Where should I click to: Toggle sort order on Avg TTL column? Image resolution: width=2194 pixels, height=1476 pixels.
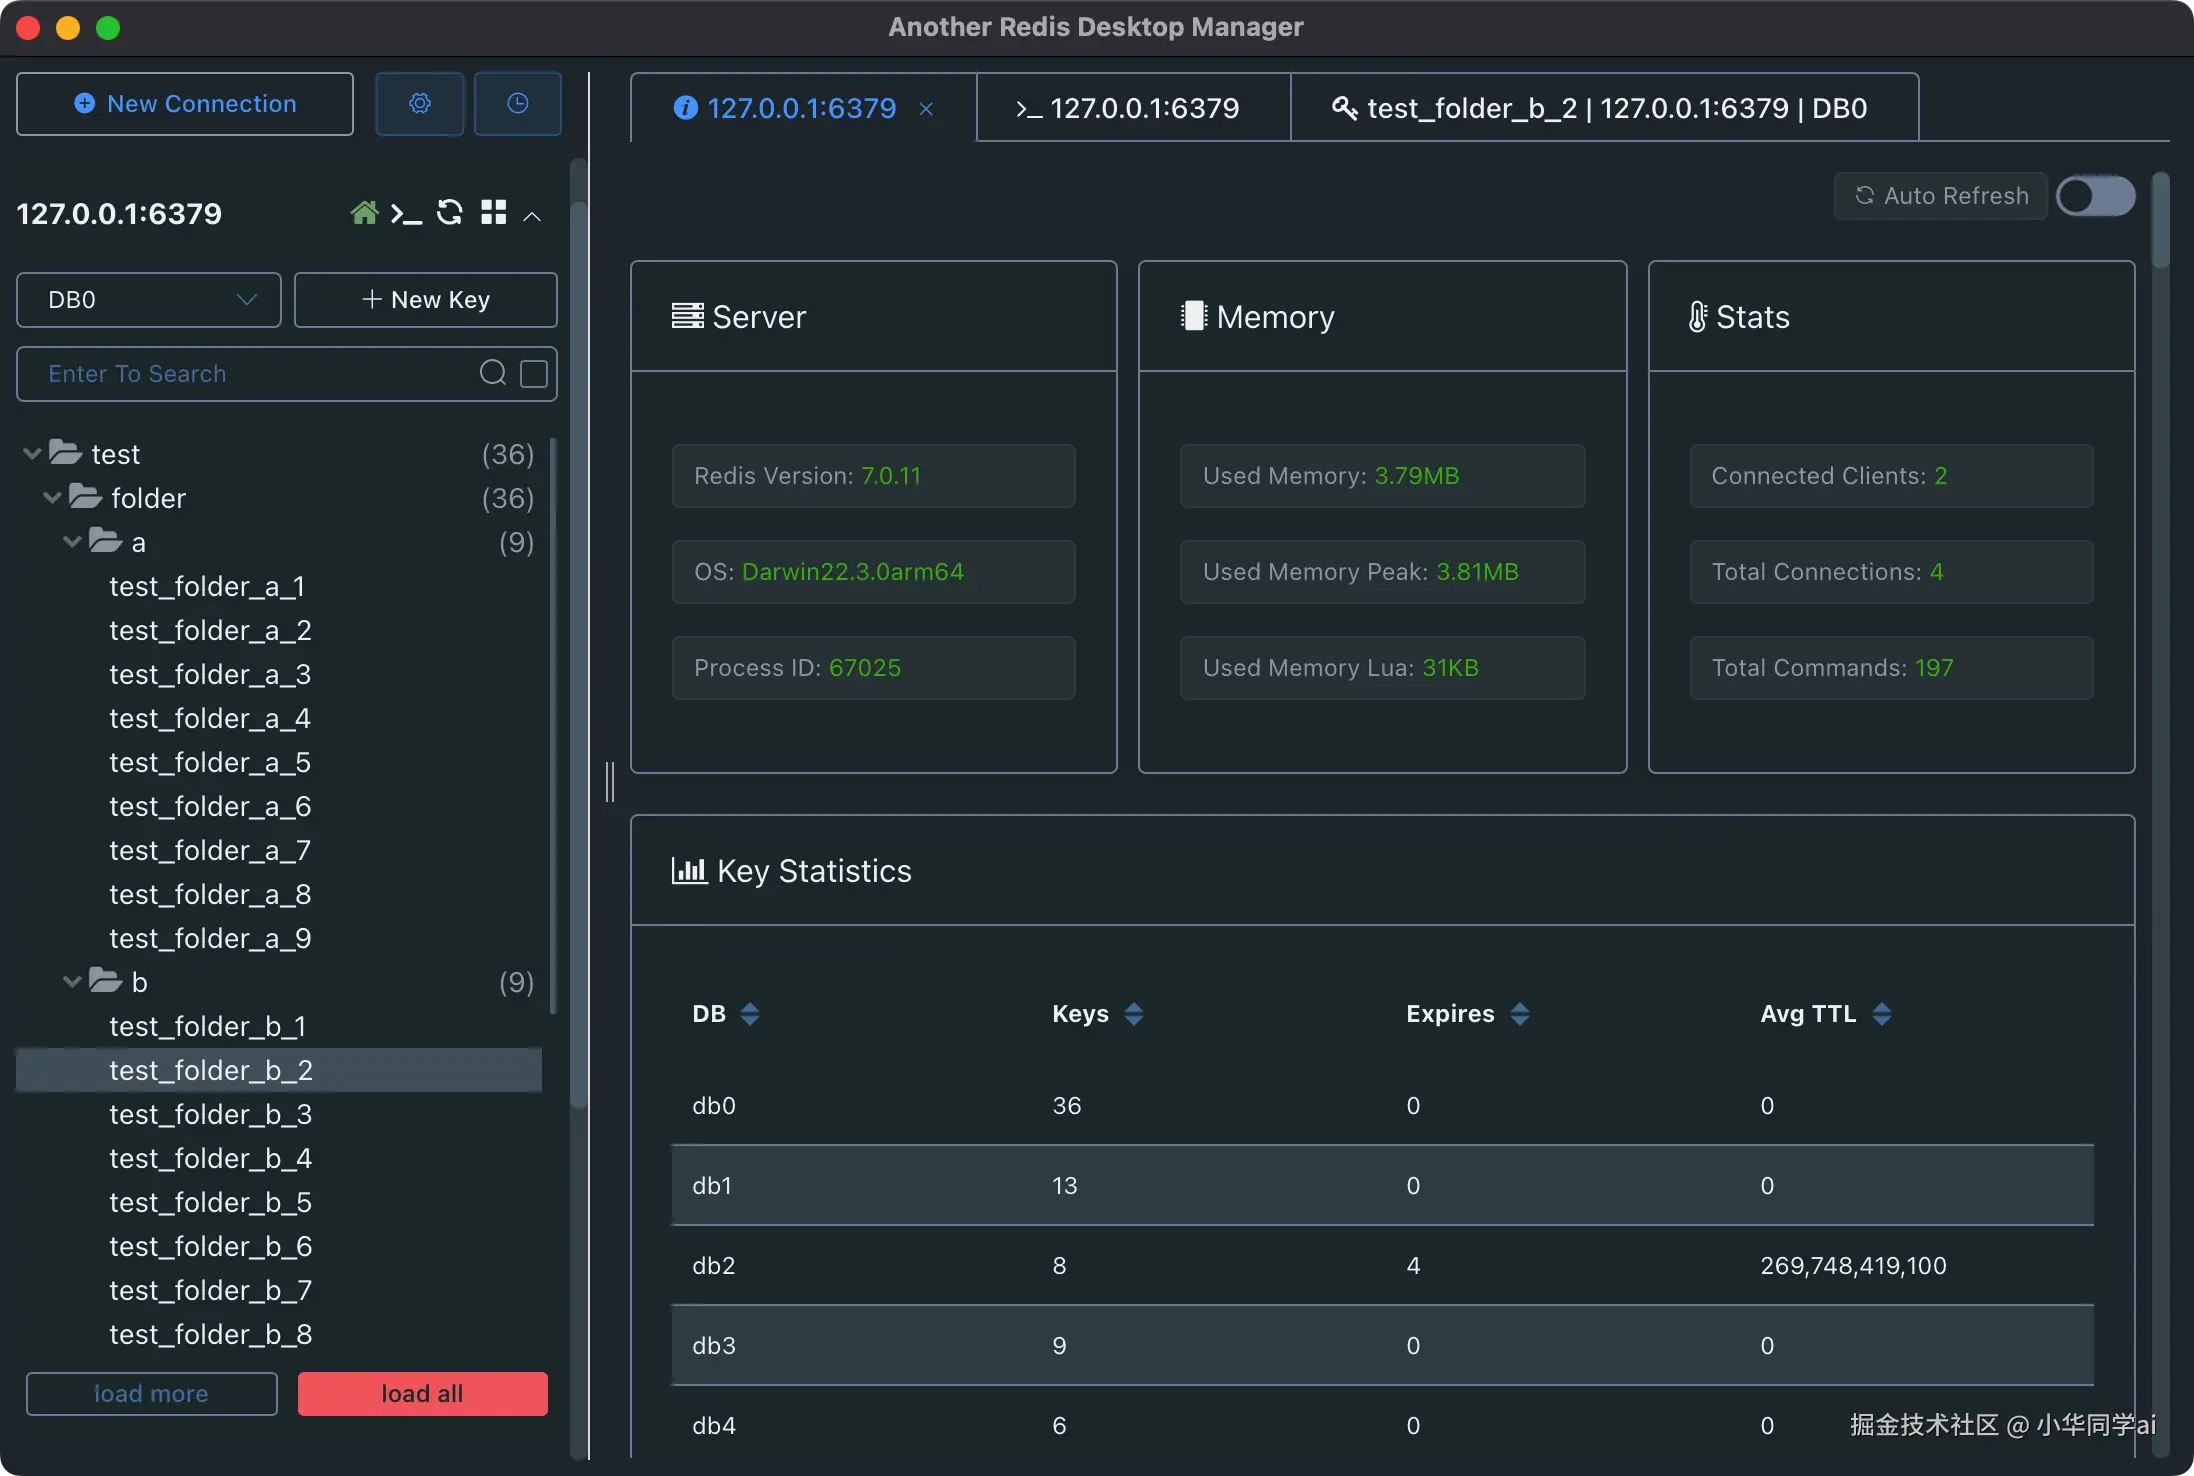(1884, 1013)
